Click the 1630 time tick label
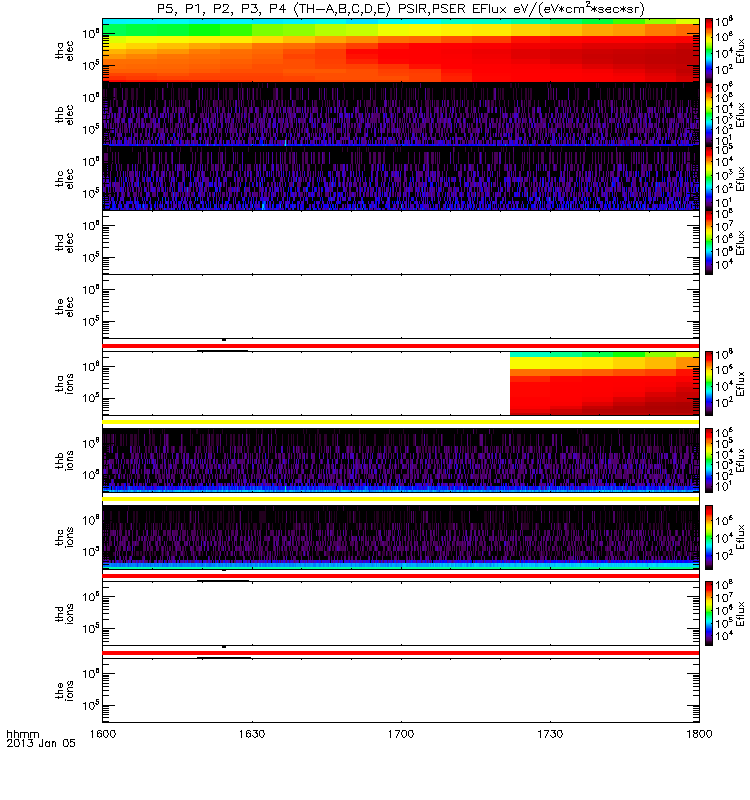The width and height of the screenshot is (750, 800). [x=252, y=734]
